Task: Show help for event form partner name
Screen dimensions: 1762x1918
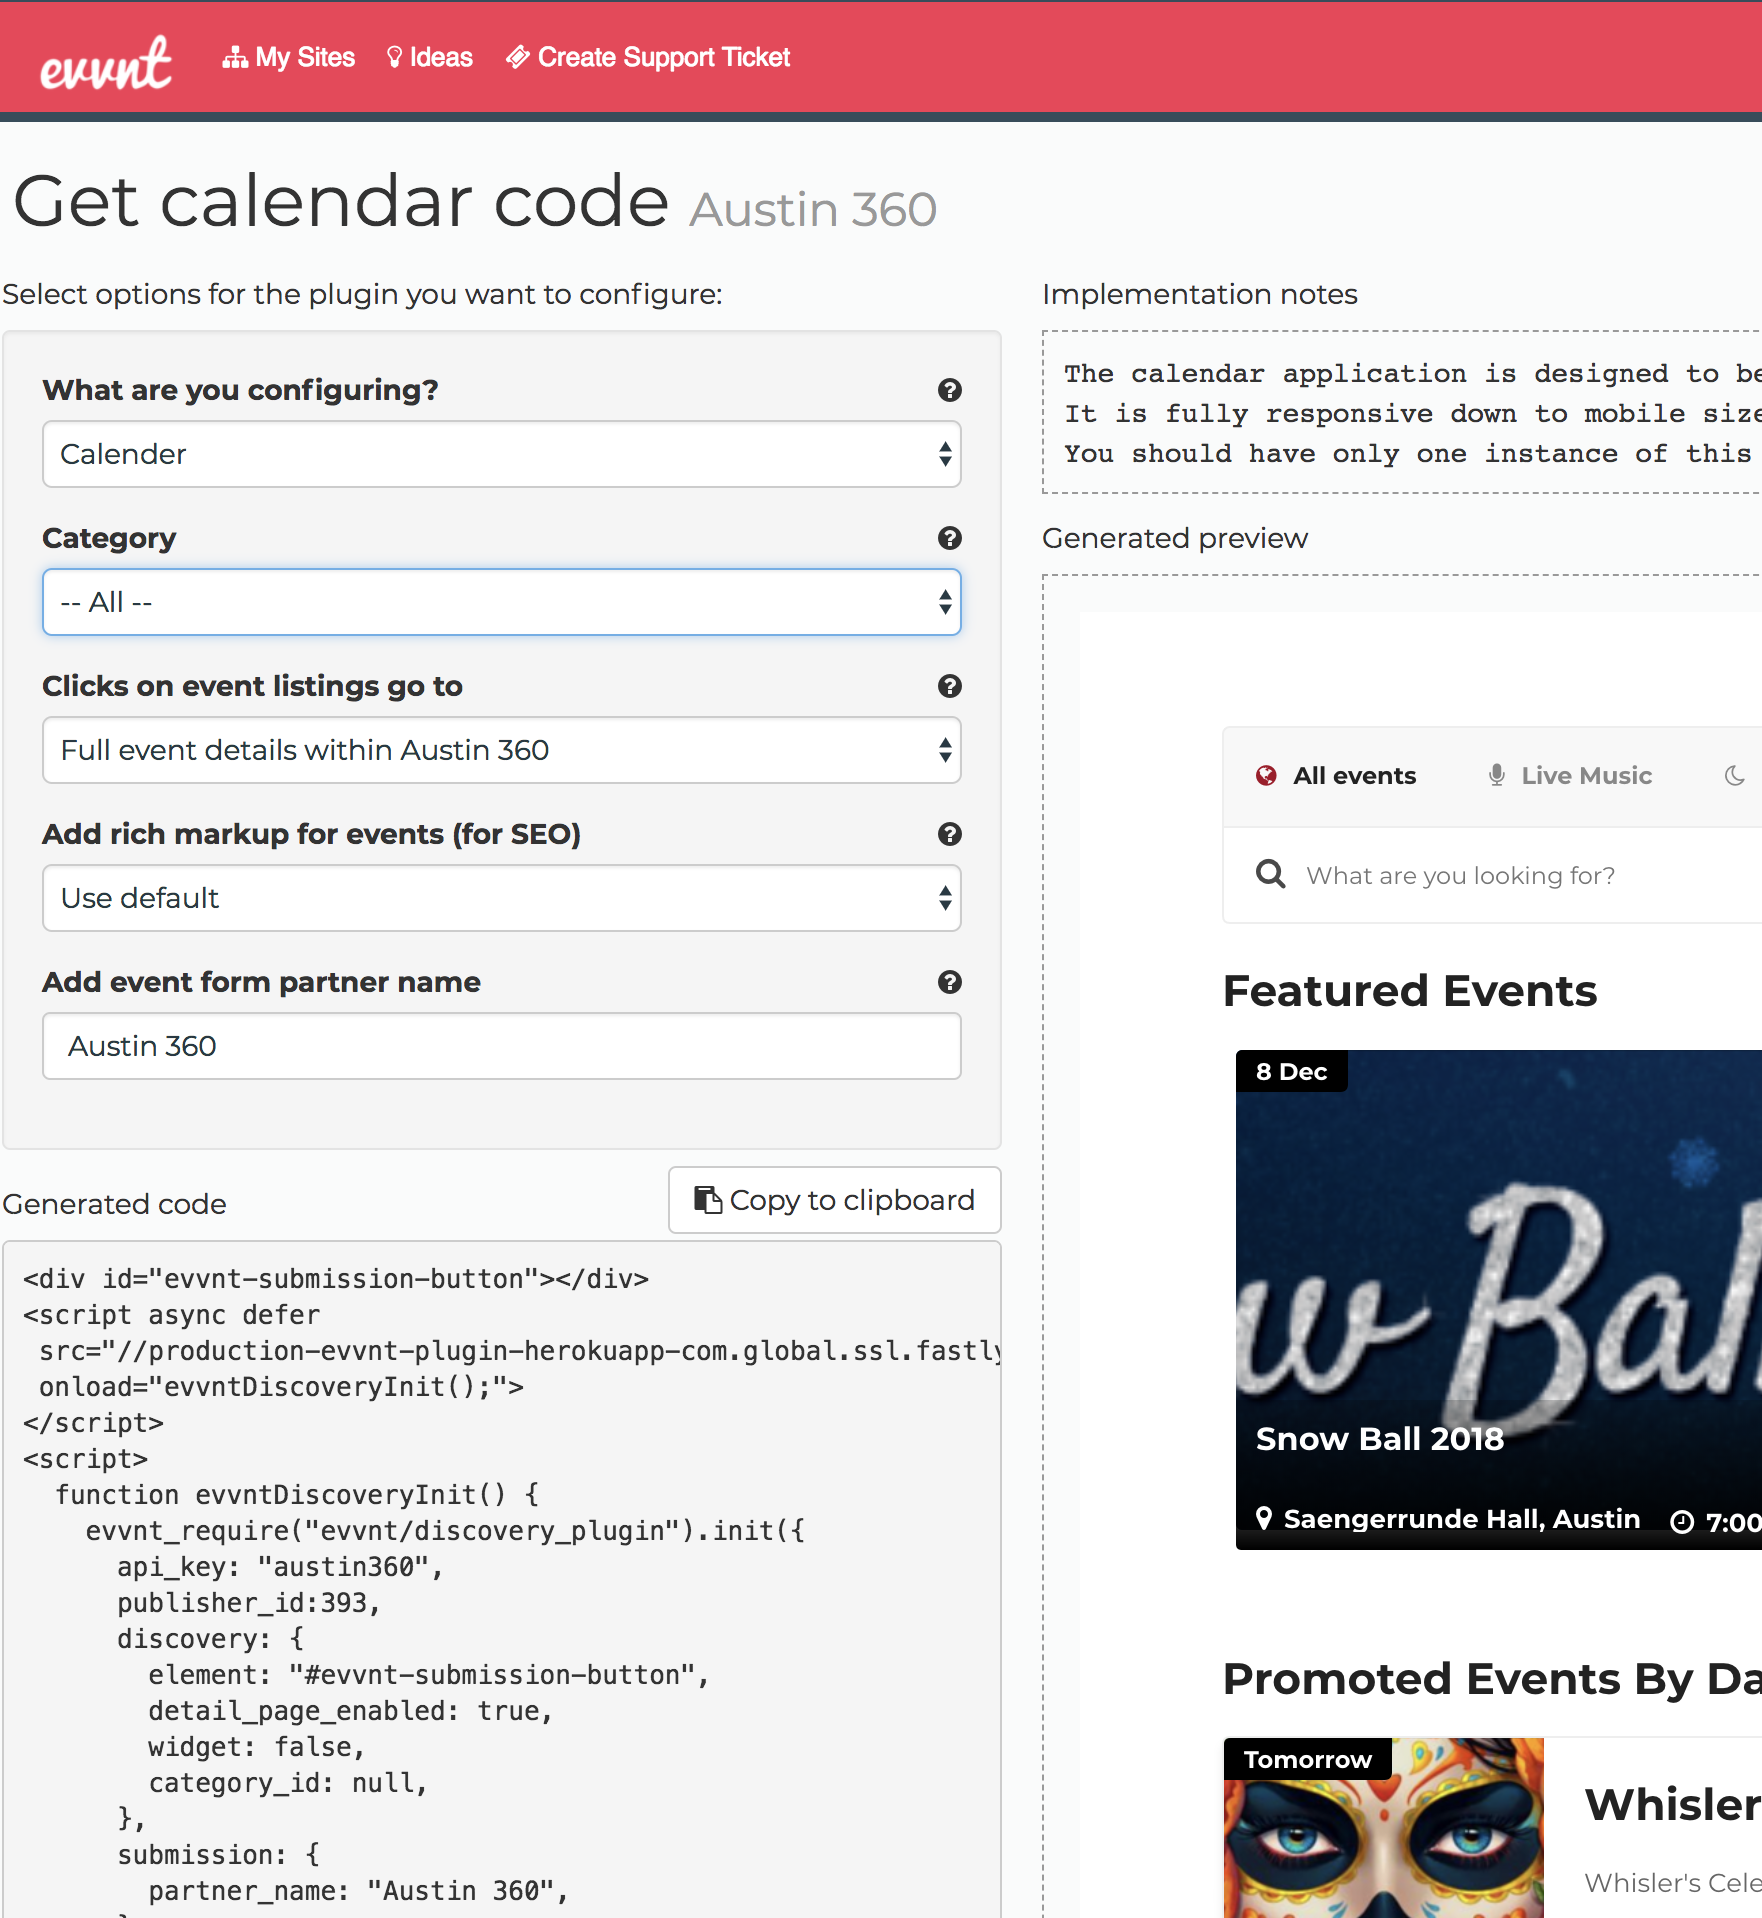Action: 949,982
